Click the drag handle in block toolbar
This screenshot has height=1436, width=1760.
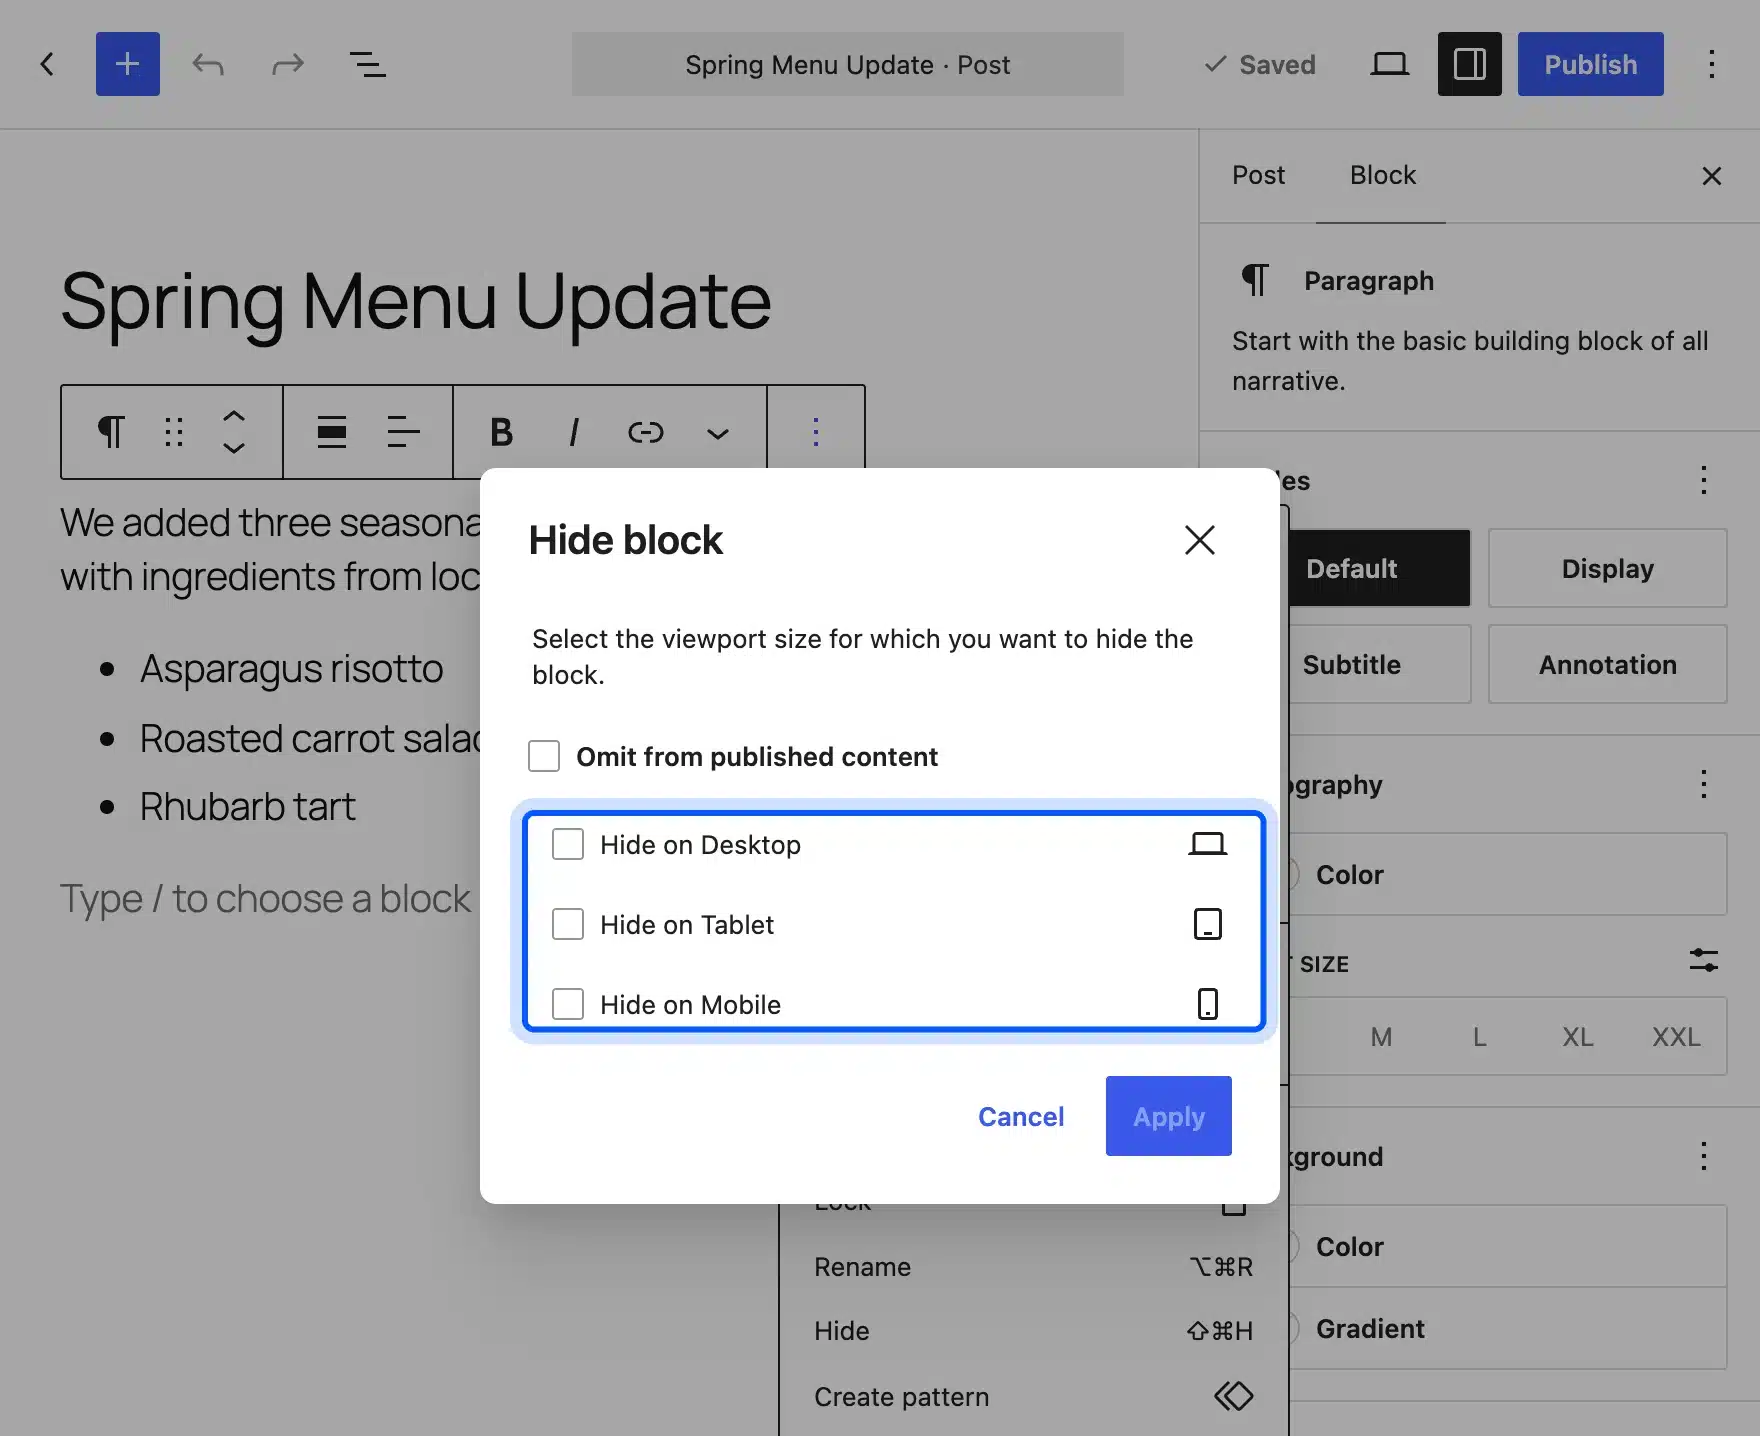pos(174,432)
